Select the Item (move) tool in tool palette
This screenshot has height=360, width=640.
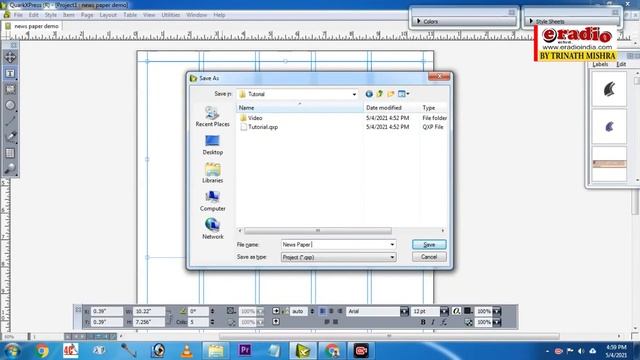pos(10,57)
